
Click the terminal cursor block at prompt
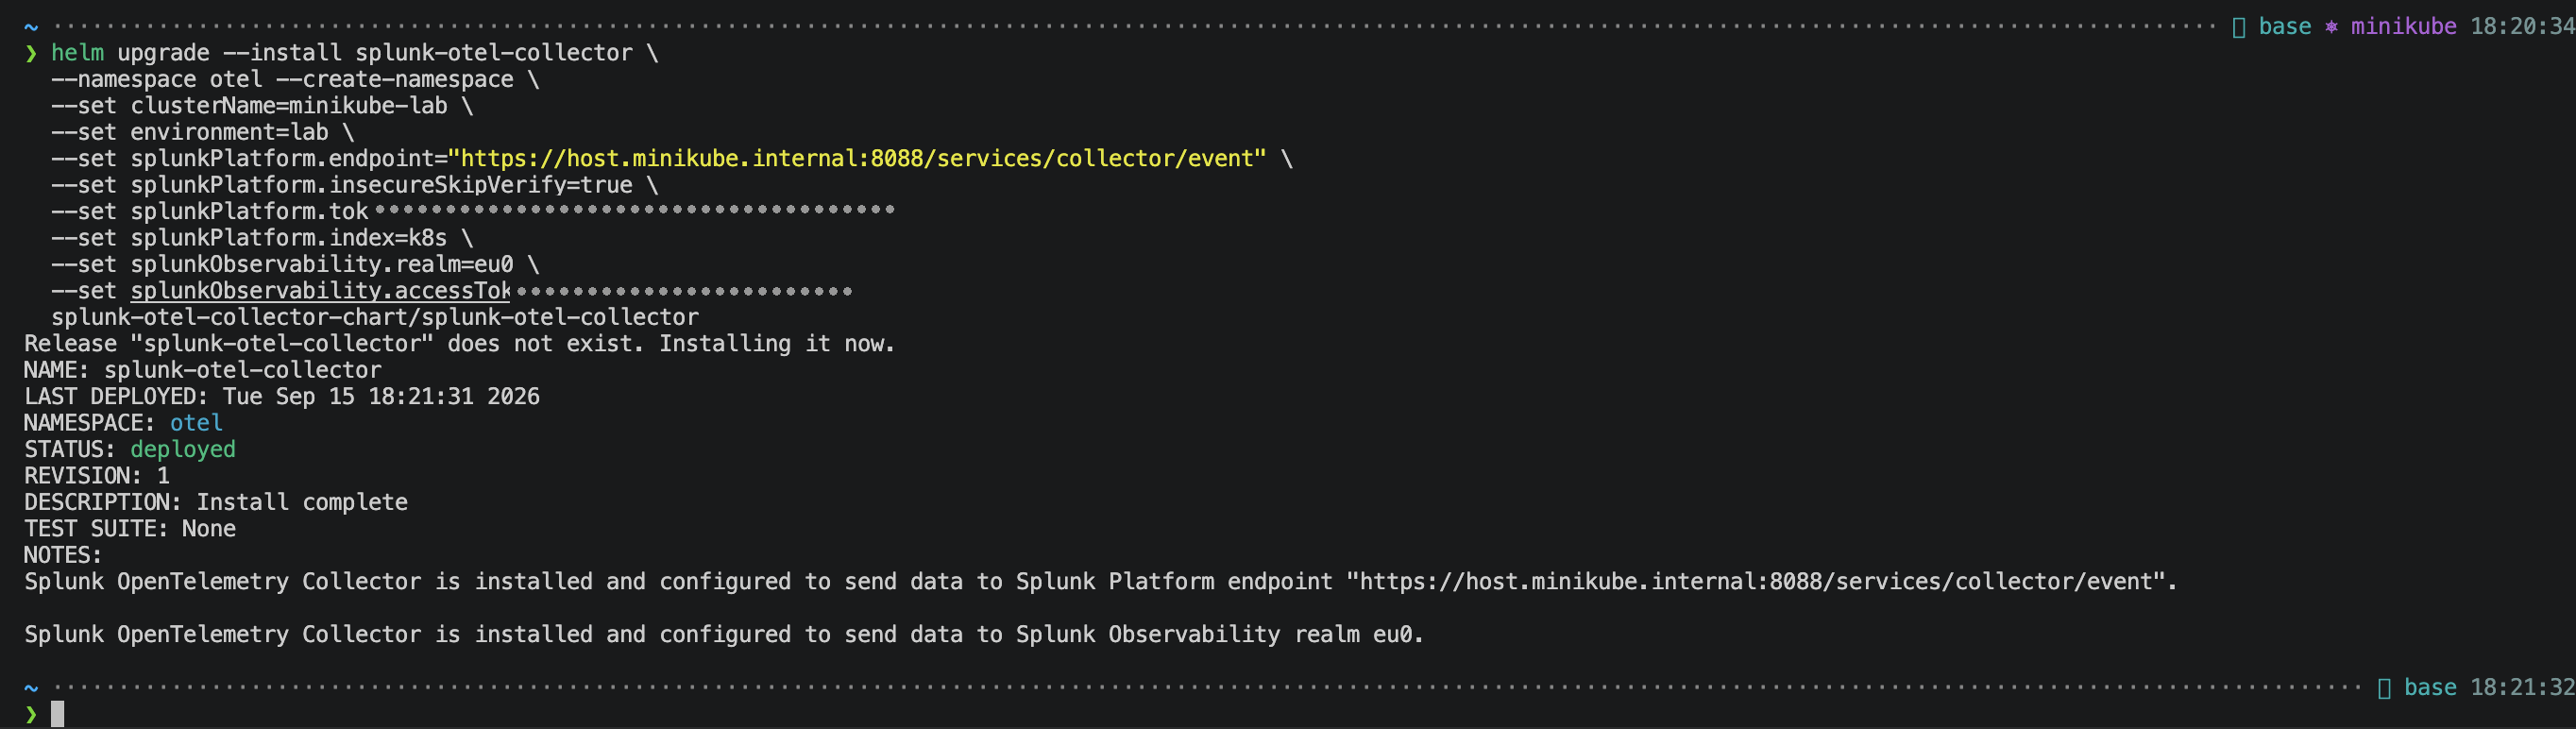click(58, 714)
